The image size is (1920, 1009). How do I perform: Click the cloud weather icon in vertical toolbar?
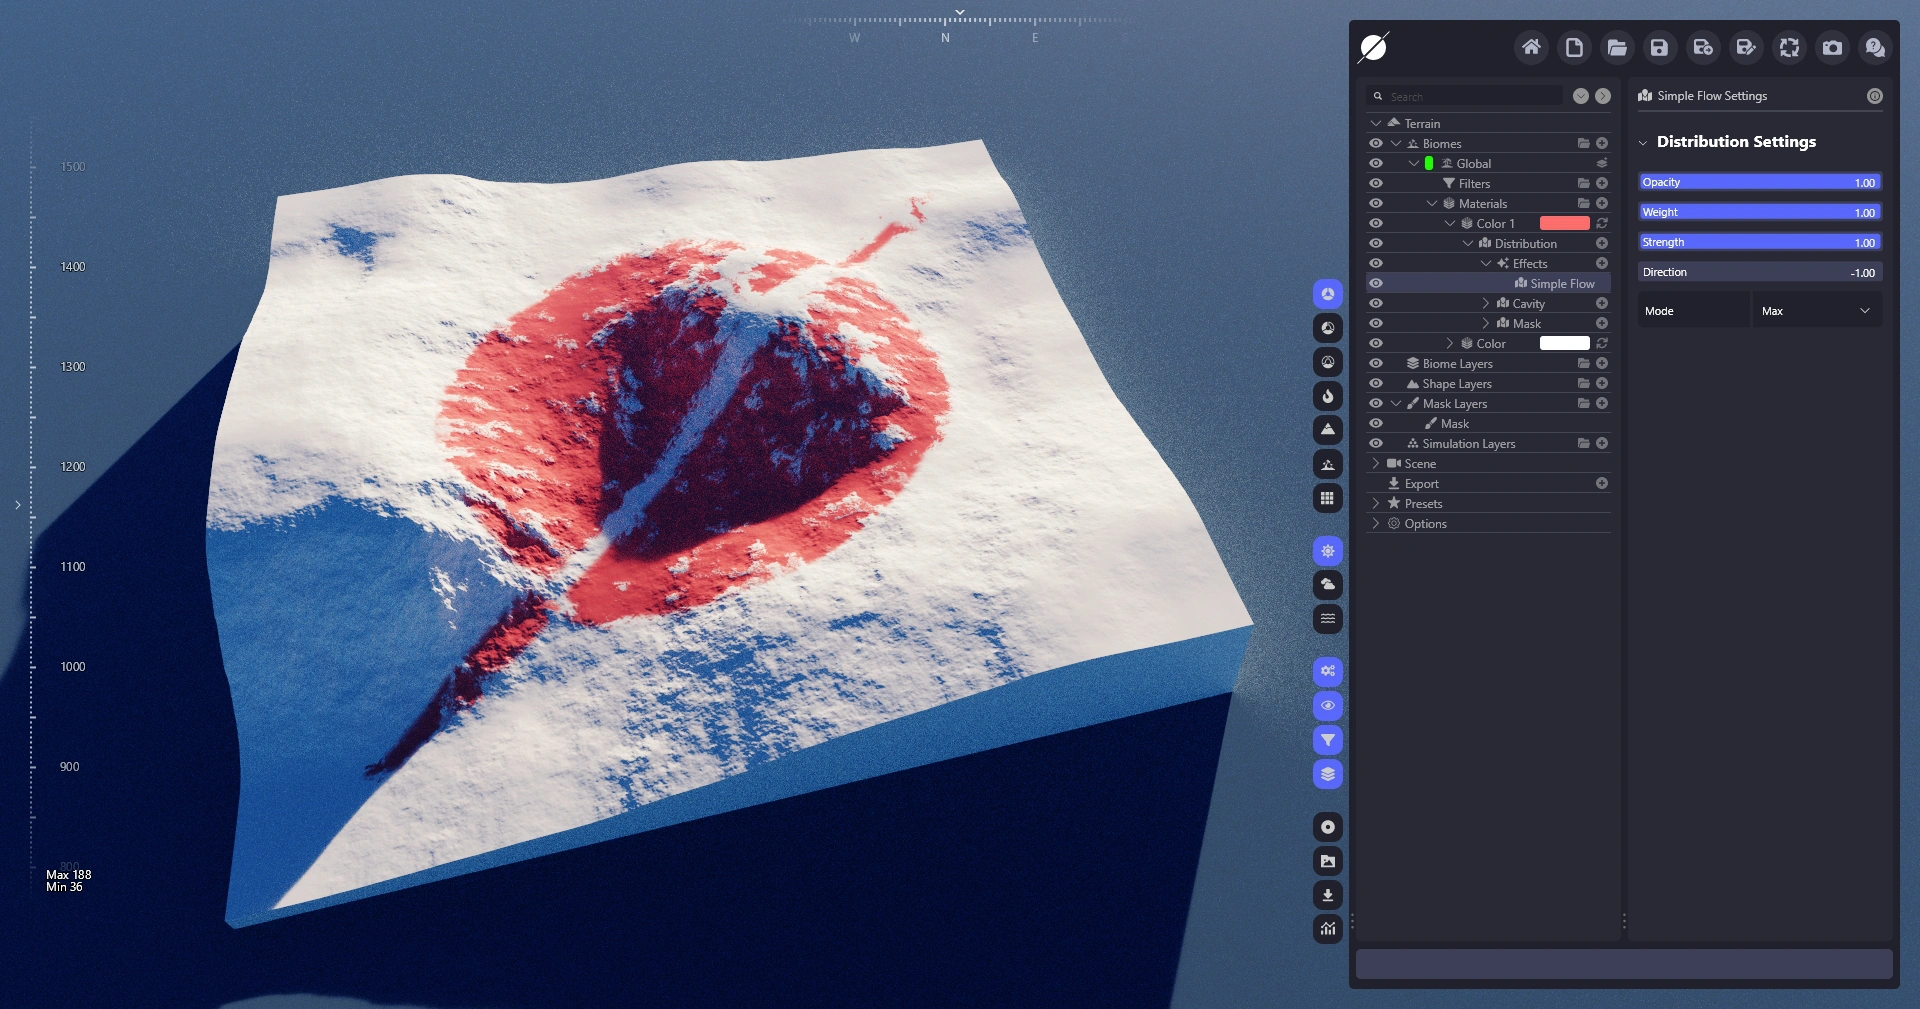1328,585
